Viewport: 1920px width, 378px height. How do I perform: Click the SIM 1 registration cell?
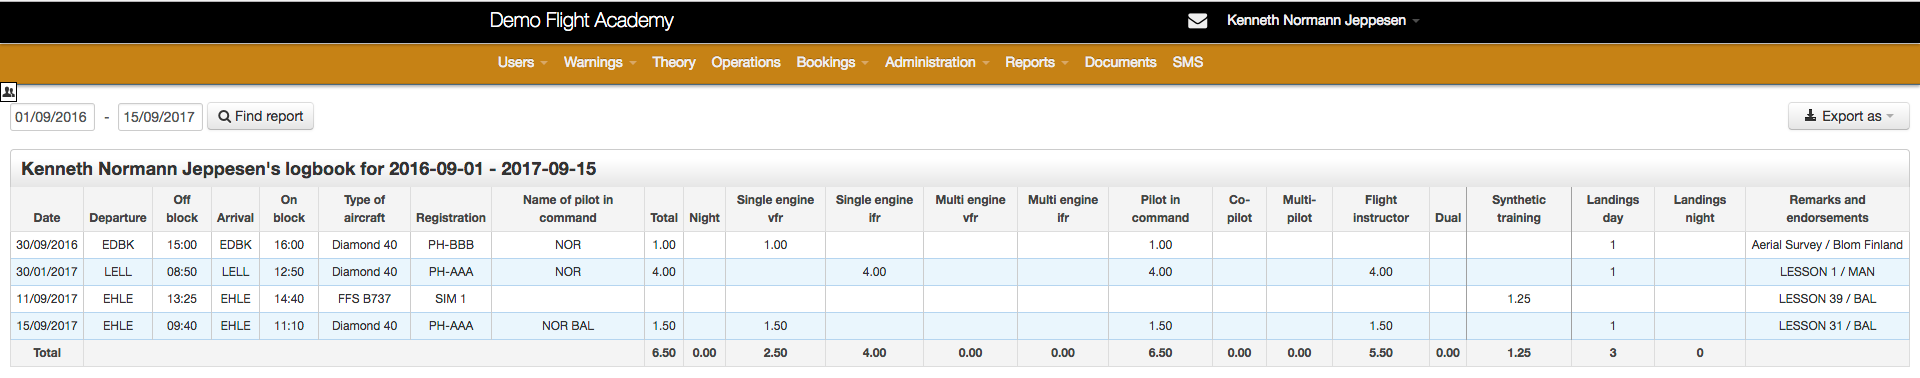click(x=451, y=299)
